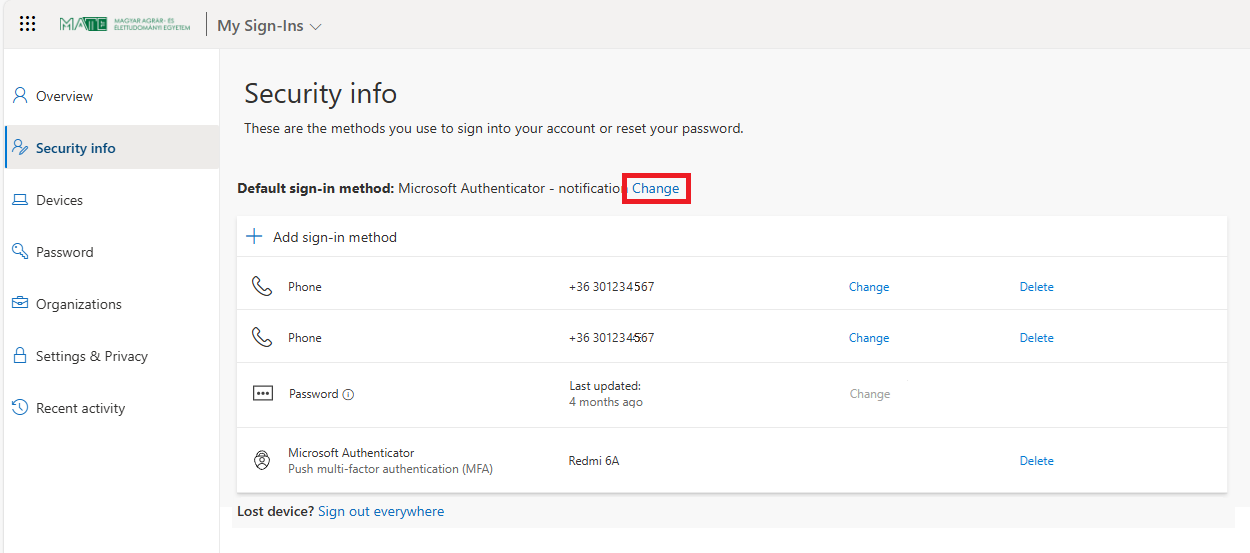Viewport: 1250px width, 553px height.
Task: Click the Devices laptop icon
Action: click(19, 200)
